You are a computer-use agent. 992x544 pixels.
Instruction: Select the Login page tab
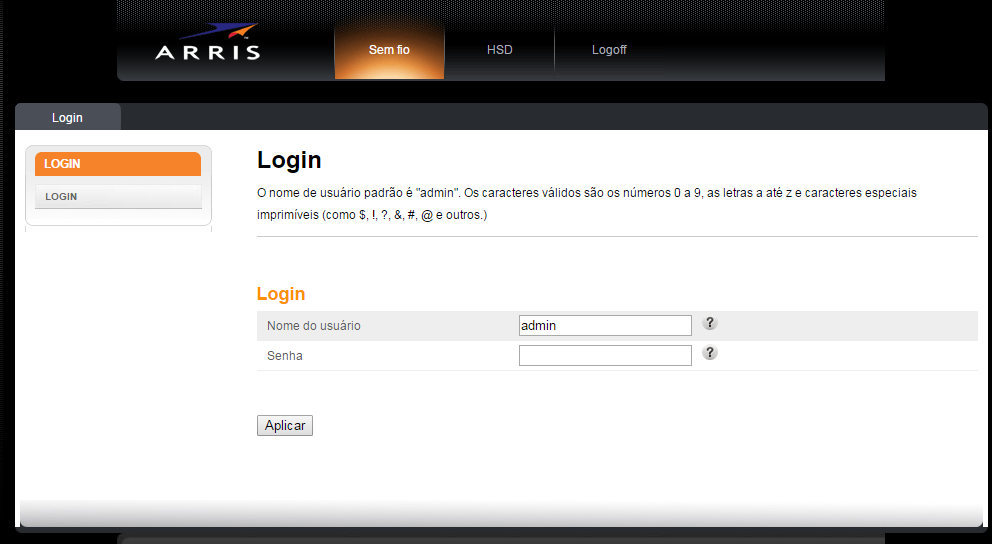click(68, 118)
